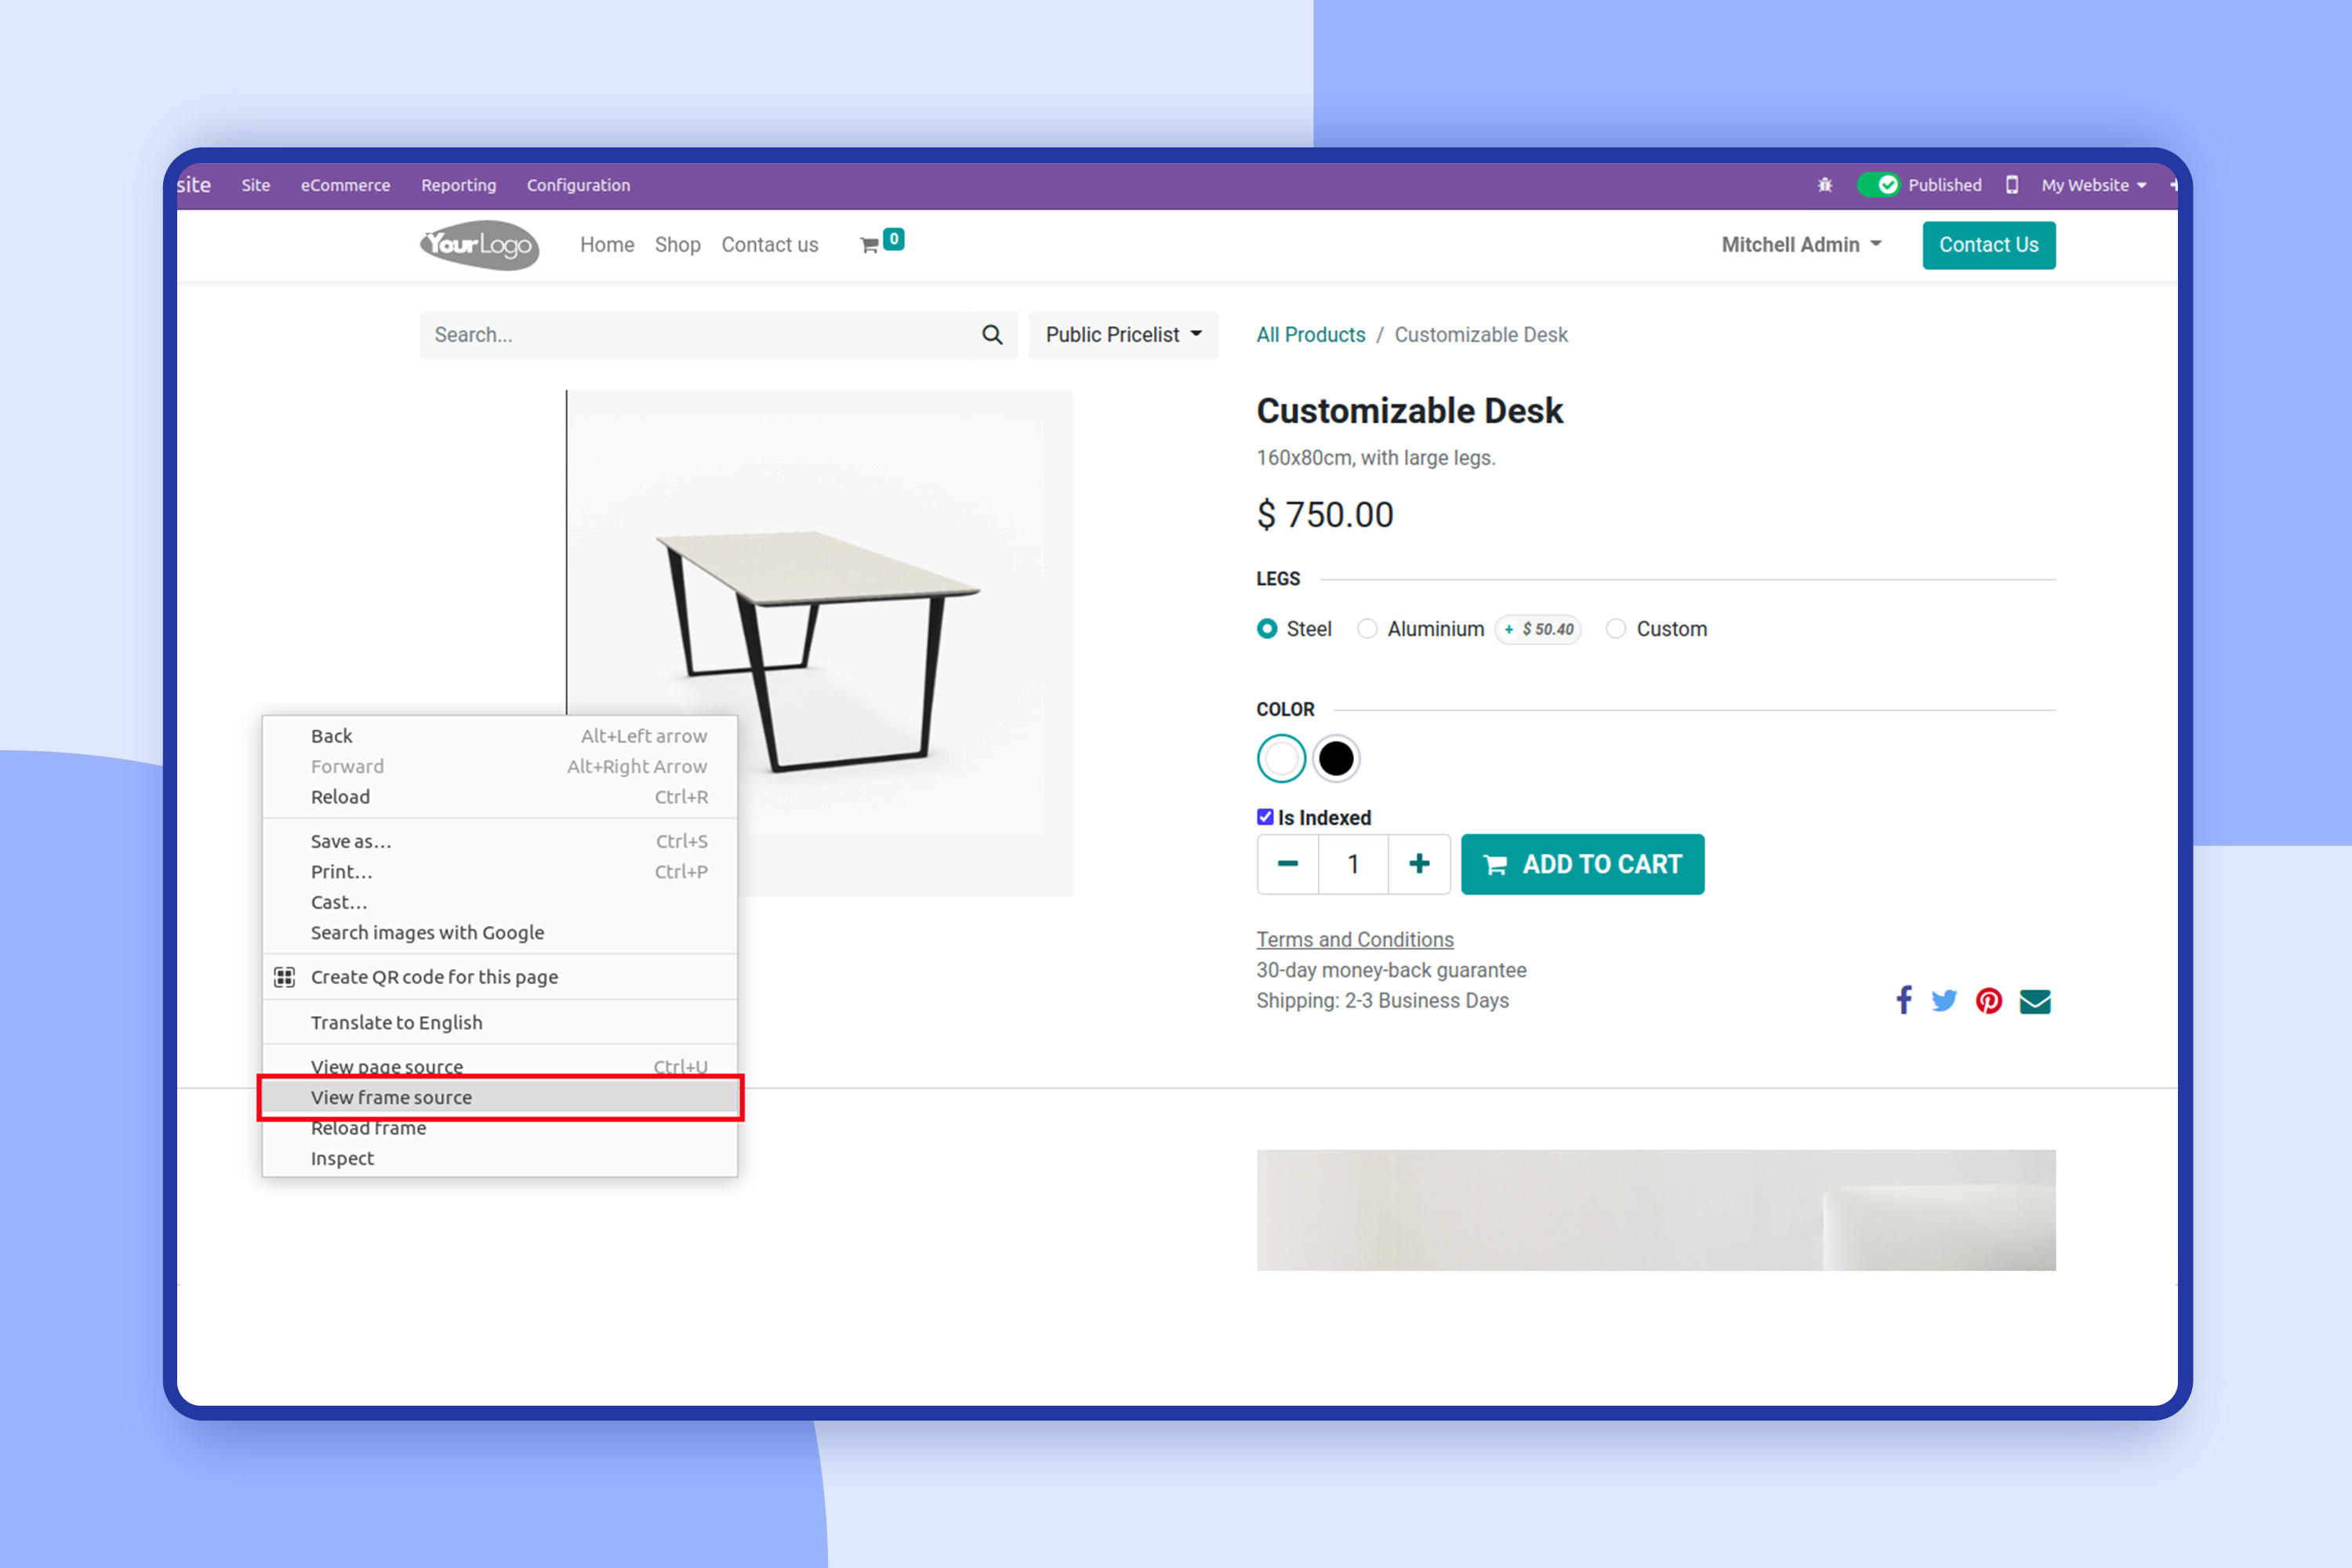Open Terms and Conditions link

tap(1355, 940)
